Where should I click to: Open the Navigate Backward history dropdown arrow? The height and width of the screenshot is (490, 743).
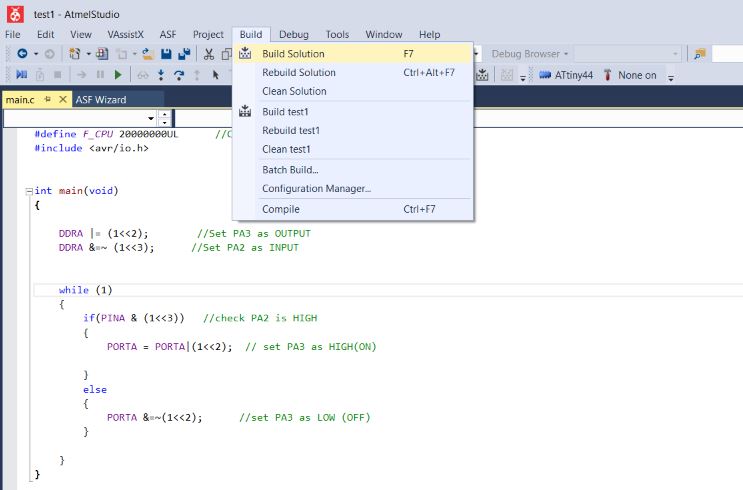[x=36, y=54]
